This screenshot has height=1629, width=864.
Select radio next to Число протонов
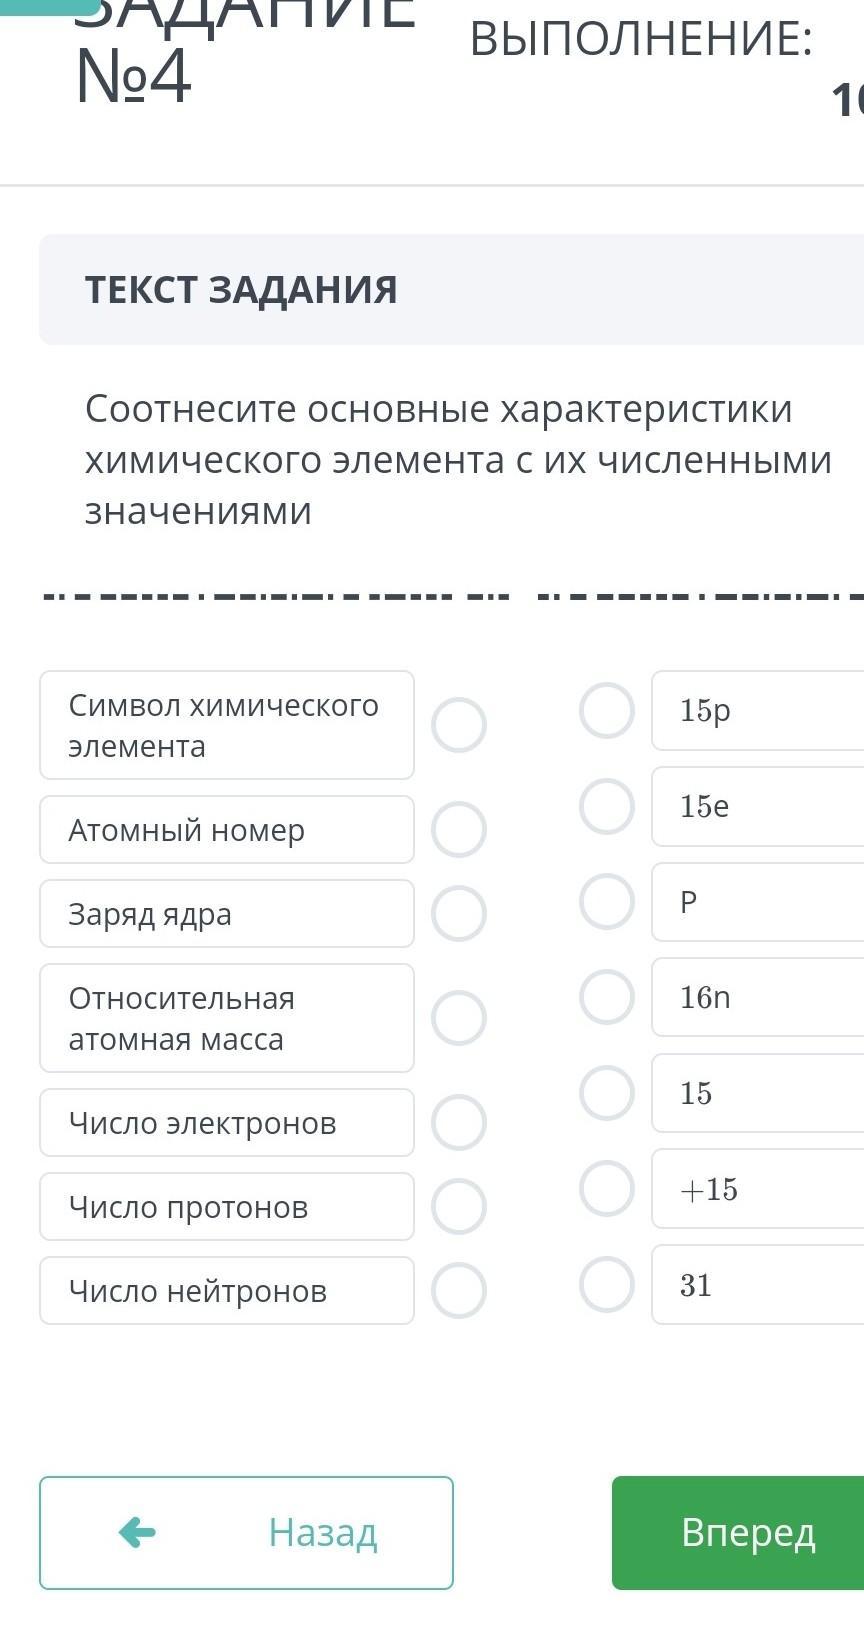459,1206
